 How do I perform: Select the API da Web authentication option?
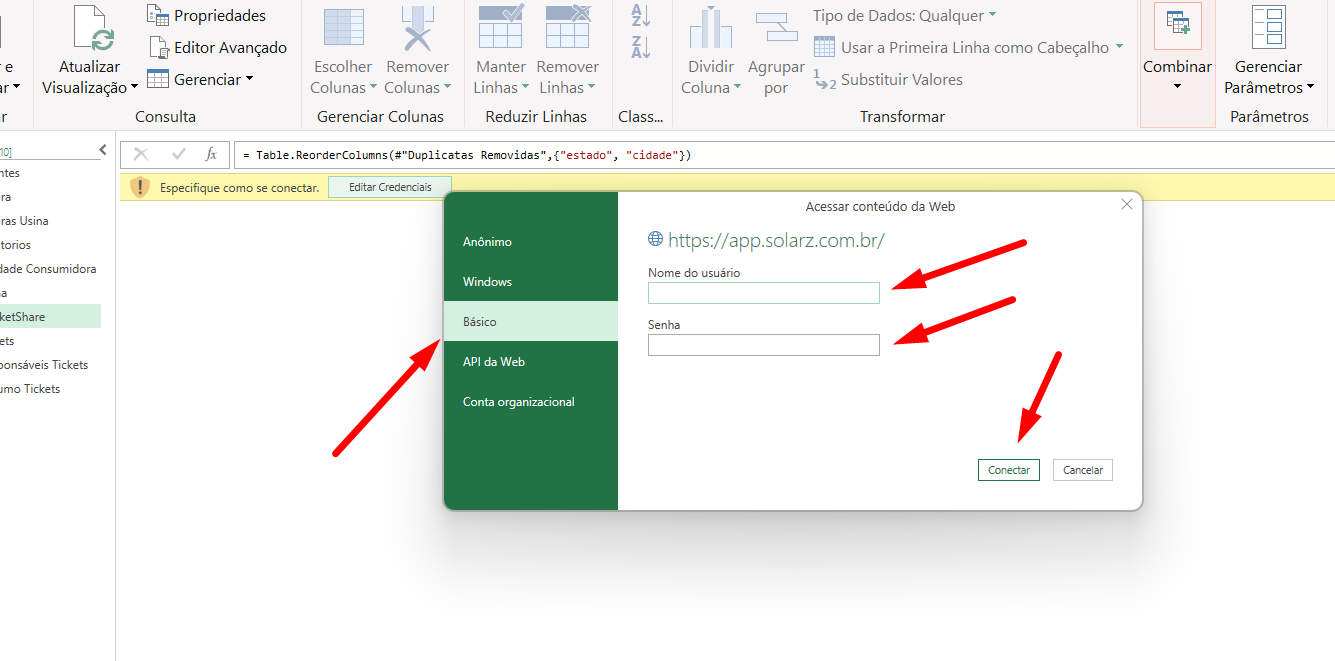493,362
